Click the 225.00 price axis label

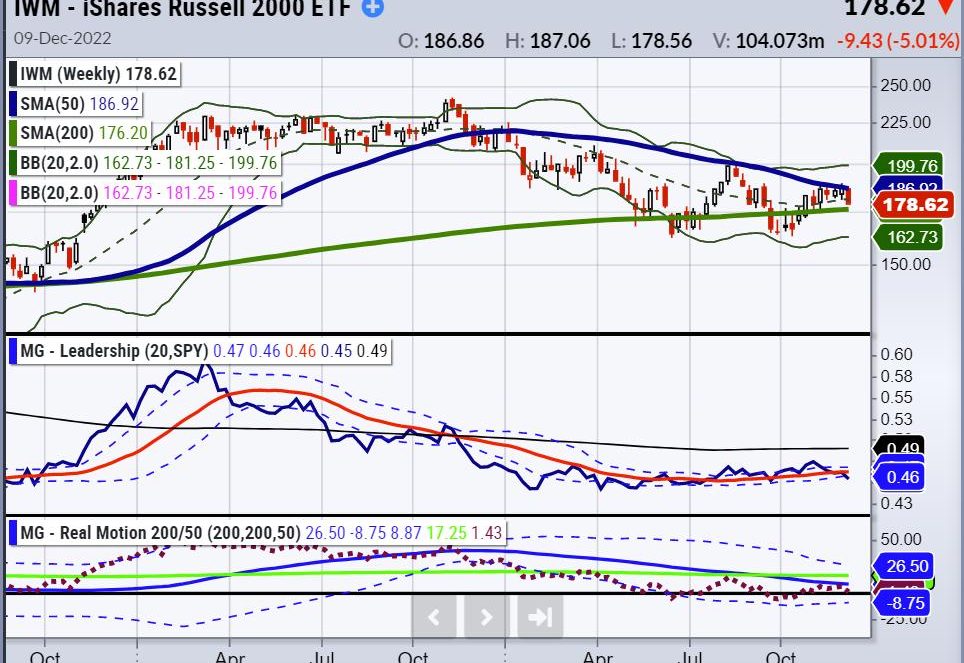click(906, 122)
